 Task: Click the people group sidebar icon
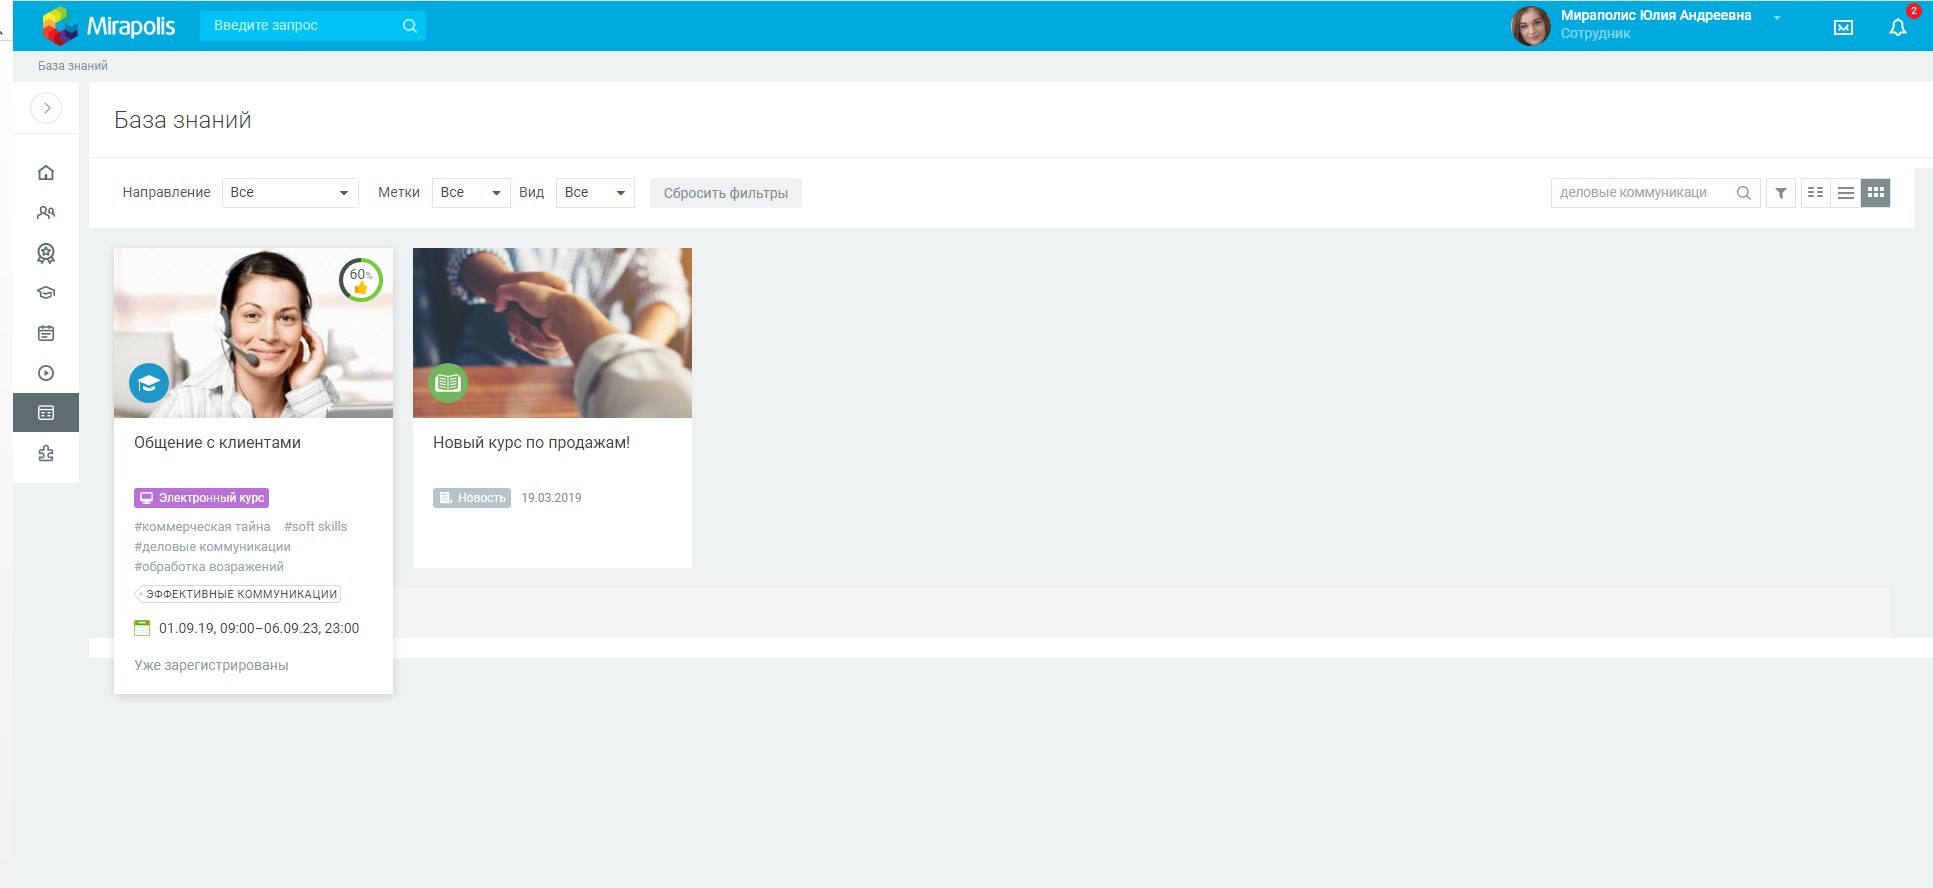[x=46, y=213]
